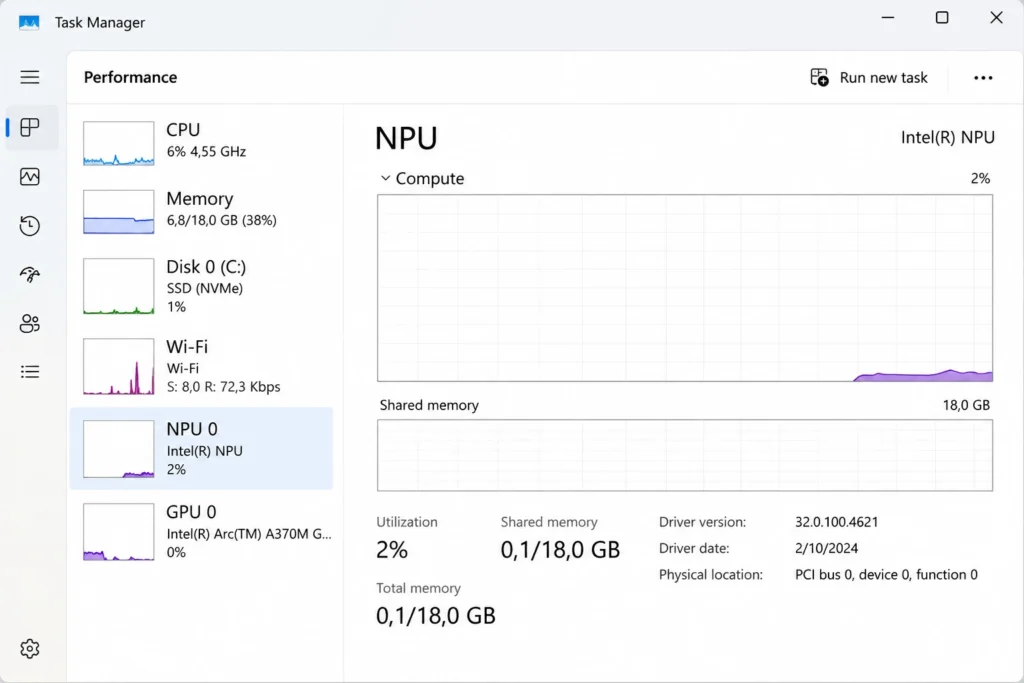Select the Memory performance item
Viewport: 1024px width, 683px height.
[x=201, y=212]
